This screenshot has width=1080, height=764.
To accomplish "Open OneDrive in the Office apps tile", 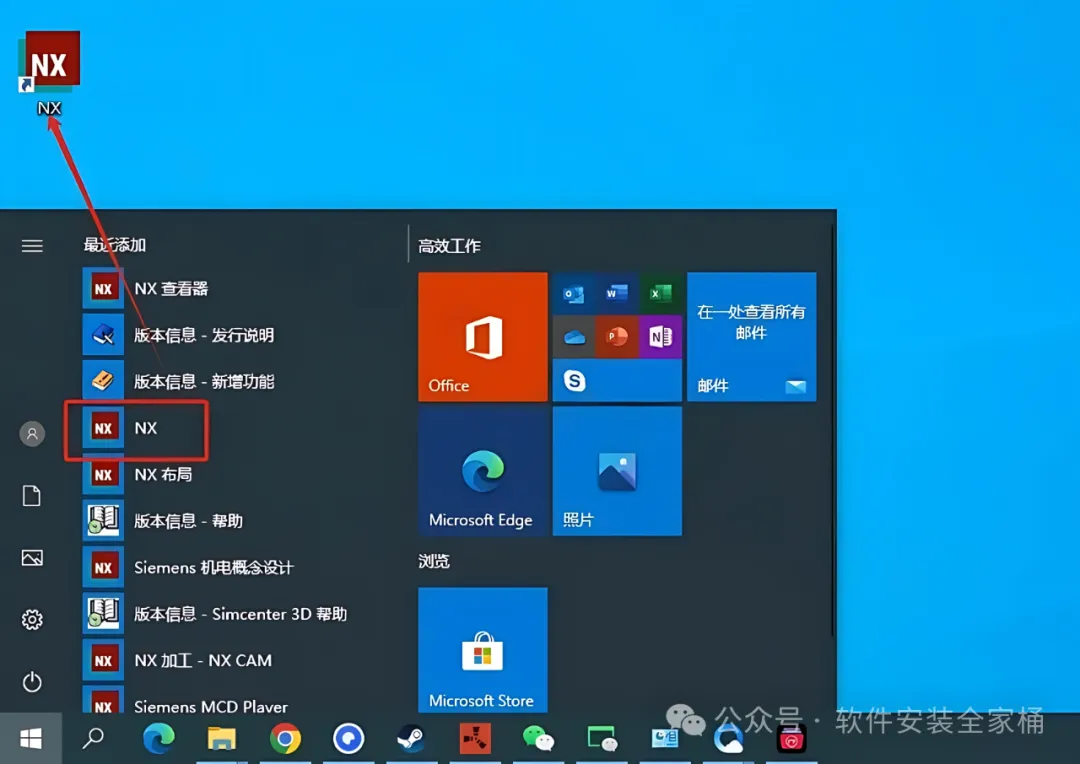I will pyautogui.click(x=574, y=337).
